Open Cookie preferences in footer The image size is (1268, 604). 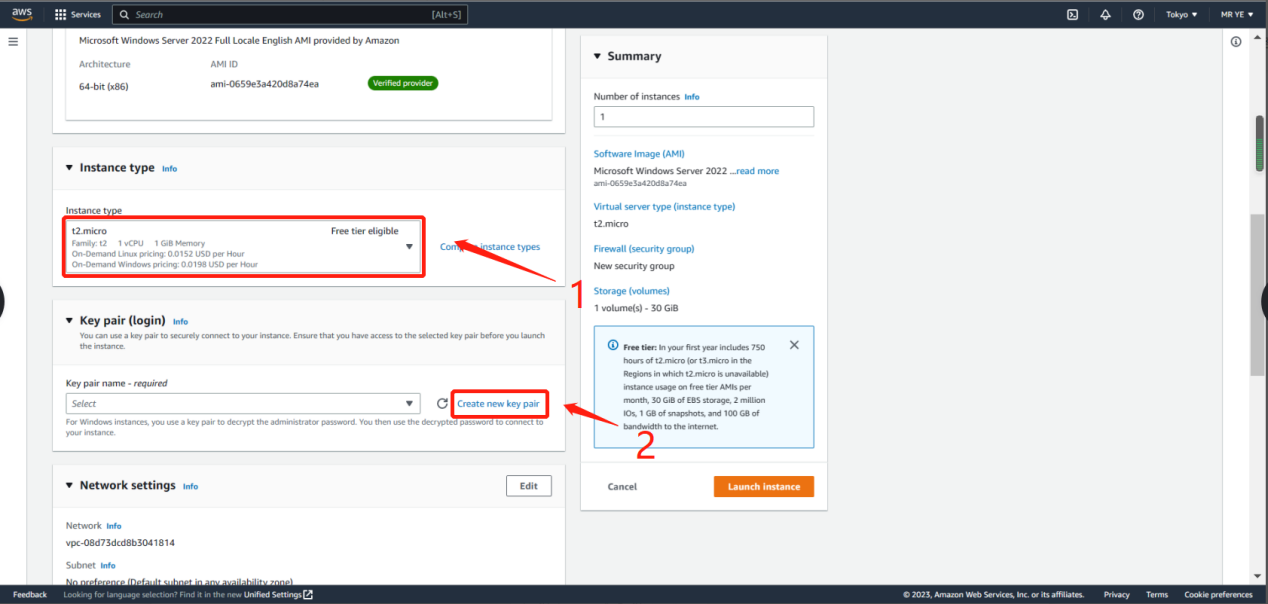1218,595
